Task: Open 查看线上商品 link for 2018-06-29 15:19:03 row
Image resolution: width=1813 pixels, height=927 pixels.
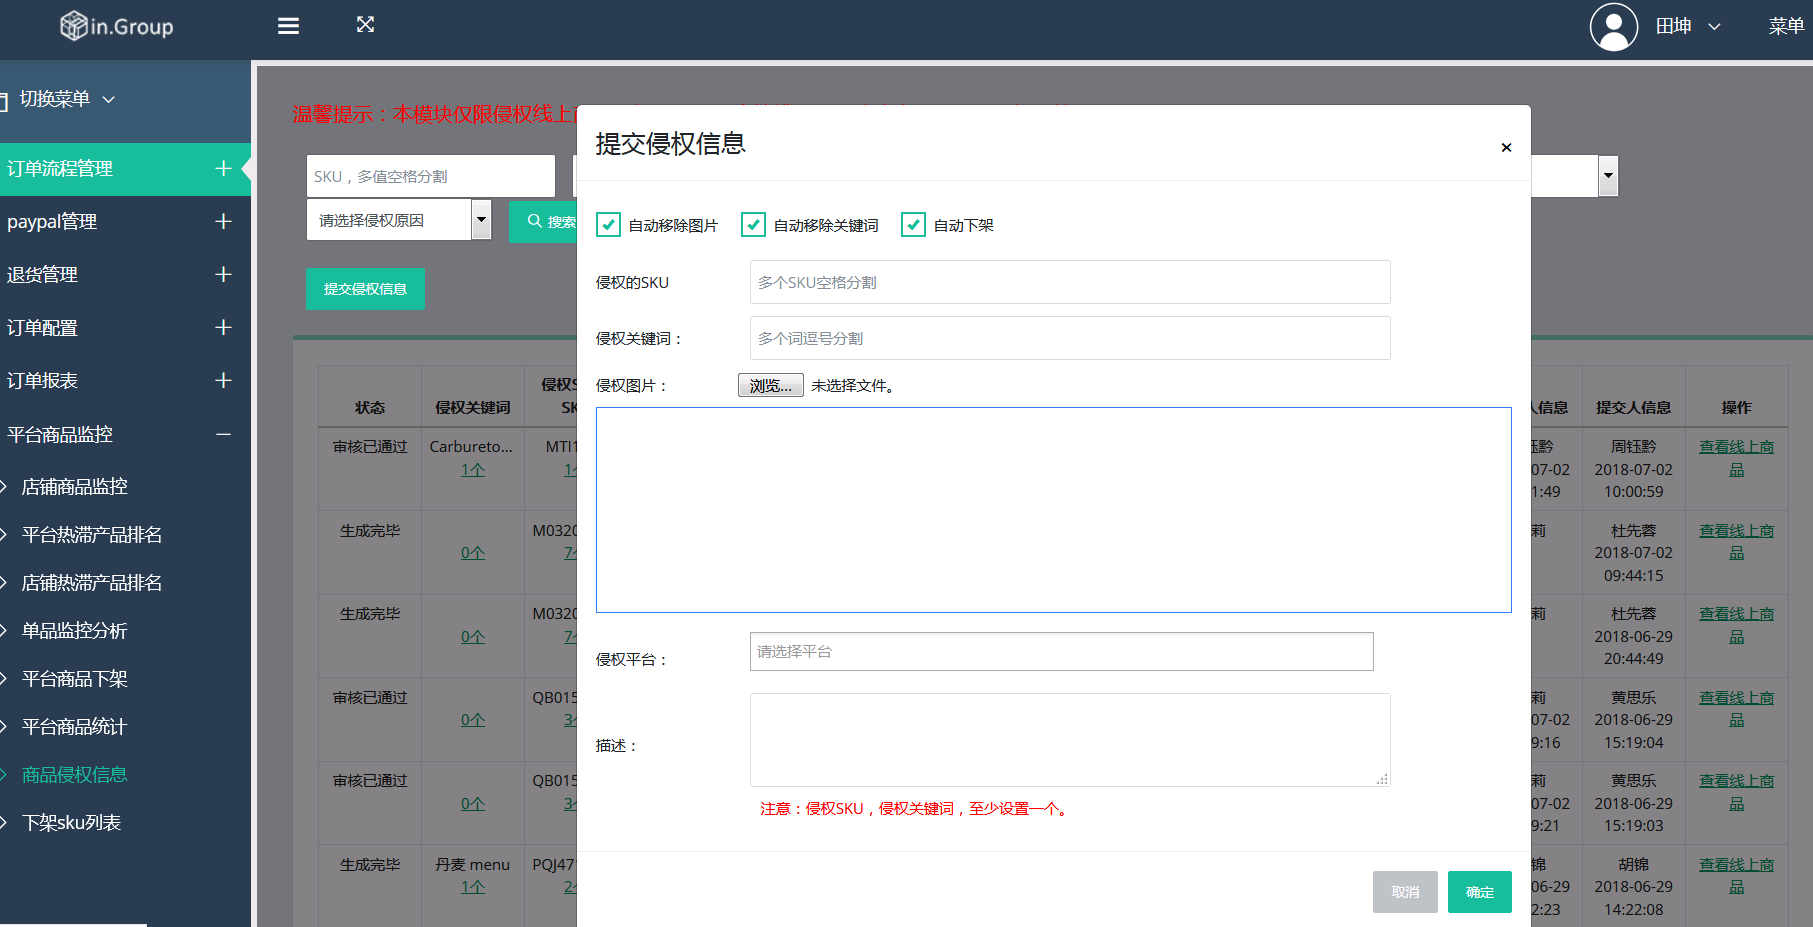Action: coord(1737,792)
